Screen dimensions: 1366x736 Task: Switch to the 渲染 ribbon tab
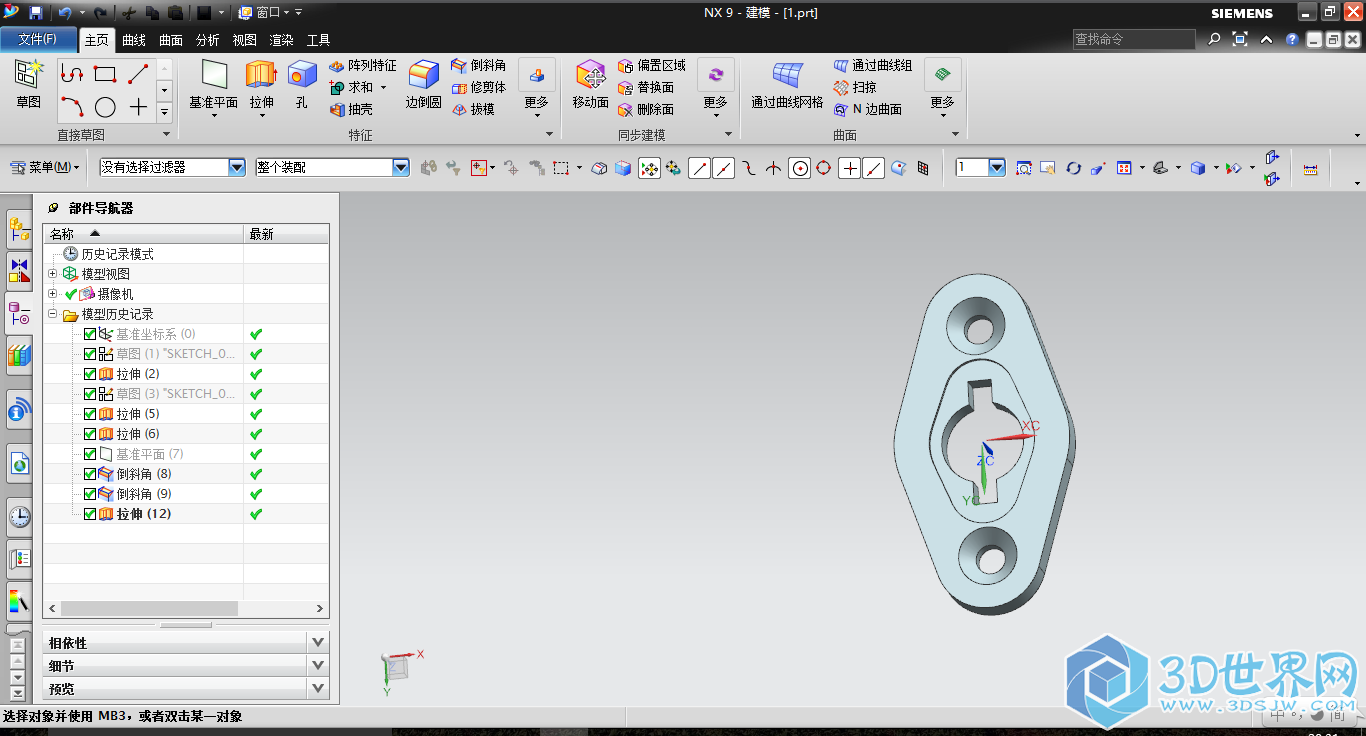[282, 40]
